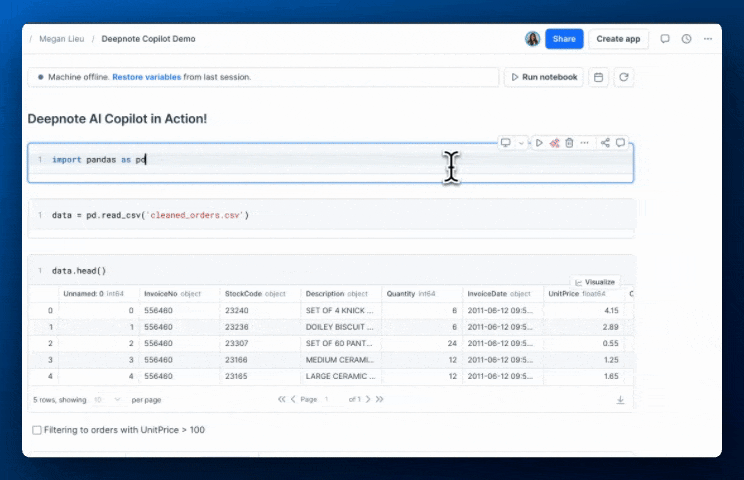Open header three-dot more options menu
This screenshot has width=744, height=480.
click(707, 39)
